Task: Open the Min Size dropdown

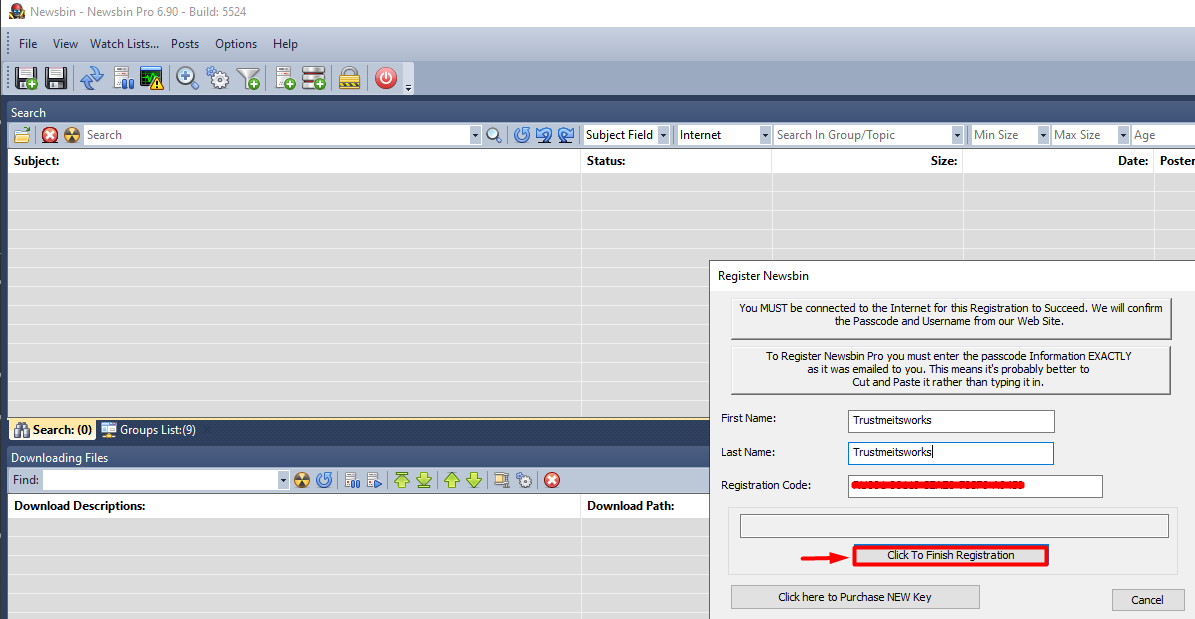Action: point(1011,135)
